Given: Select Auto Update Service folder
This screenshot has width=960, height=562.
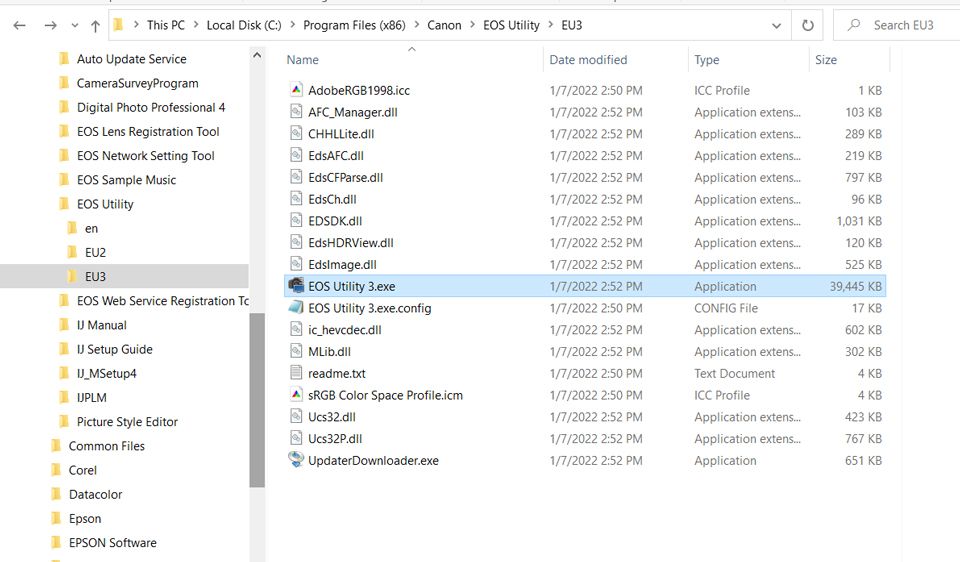Looking at the screenshot, I should pos(131,59).
